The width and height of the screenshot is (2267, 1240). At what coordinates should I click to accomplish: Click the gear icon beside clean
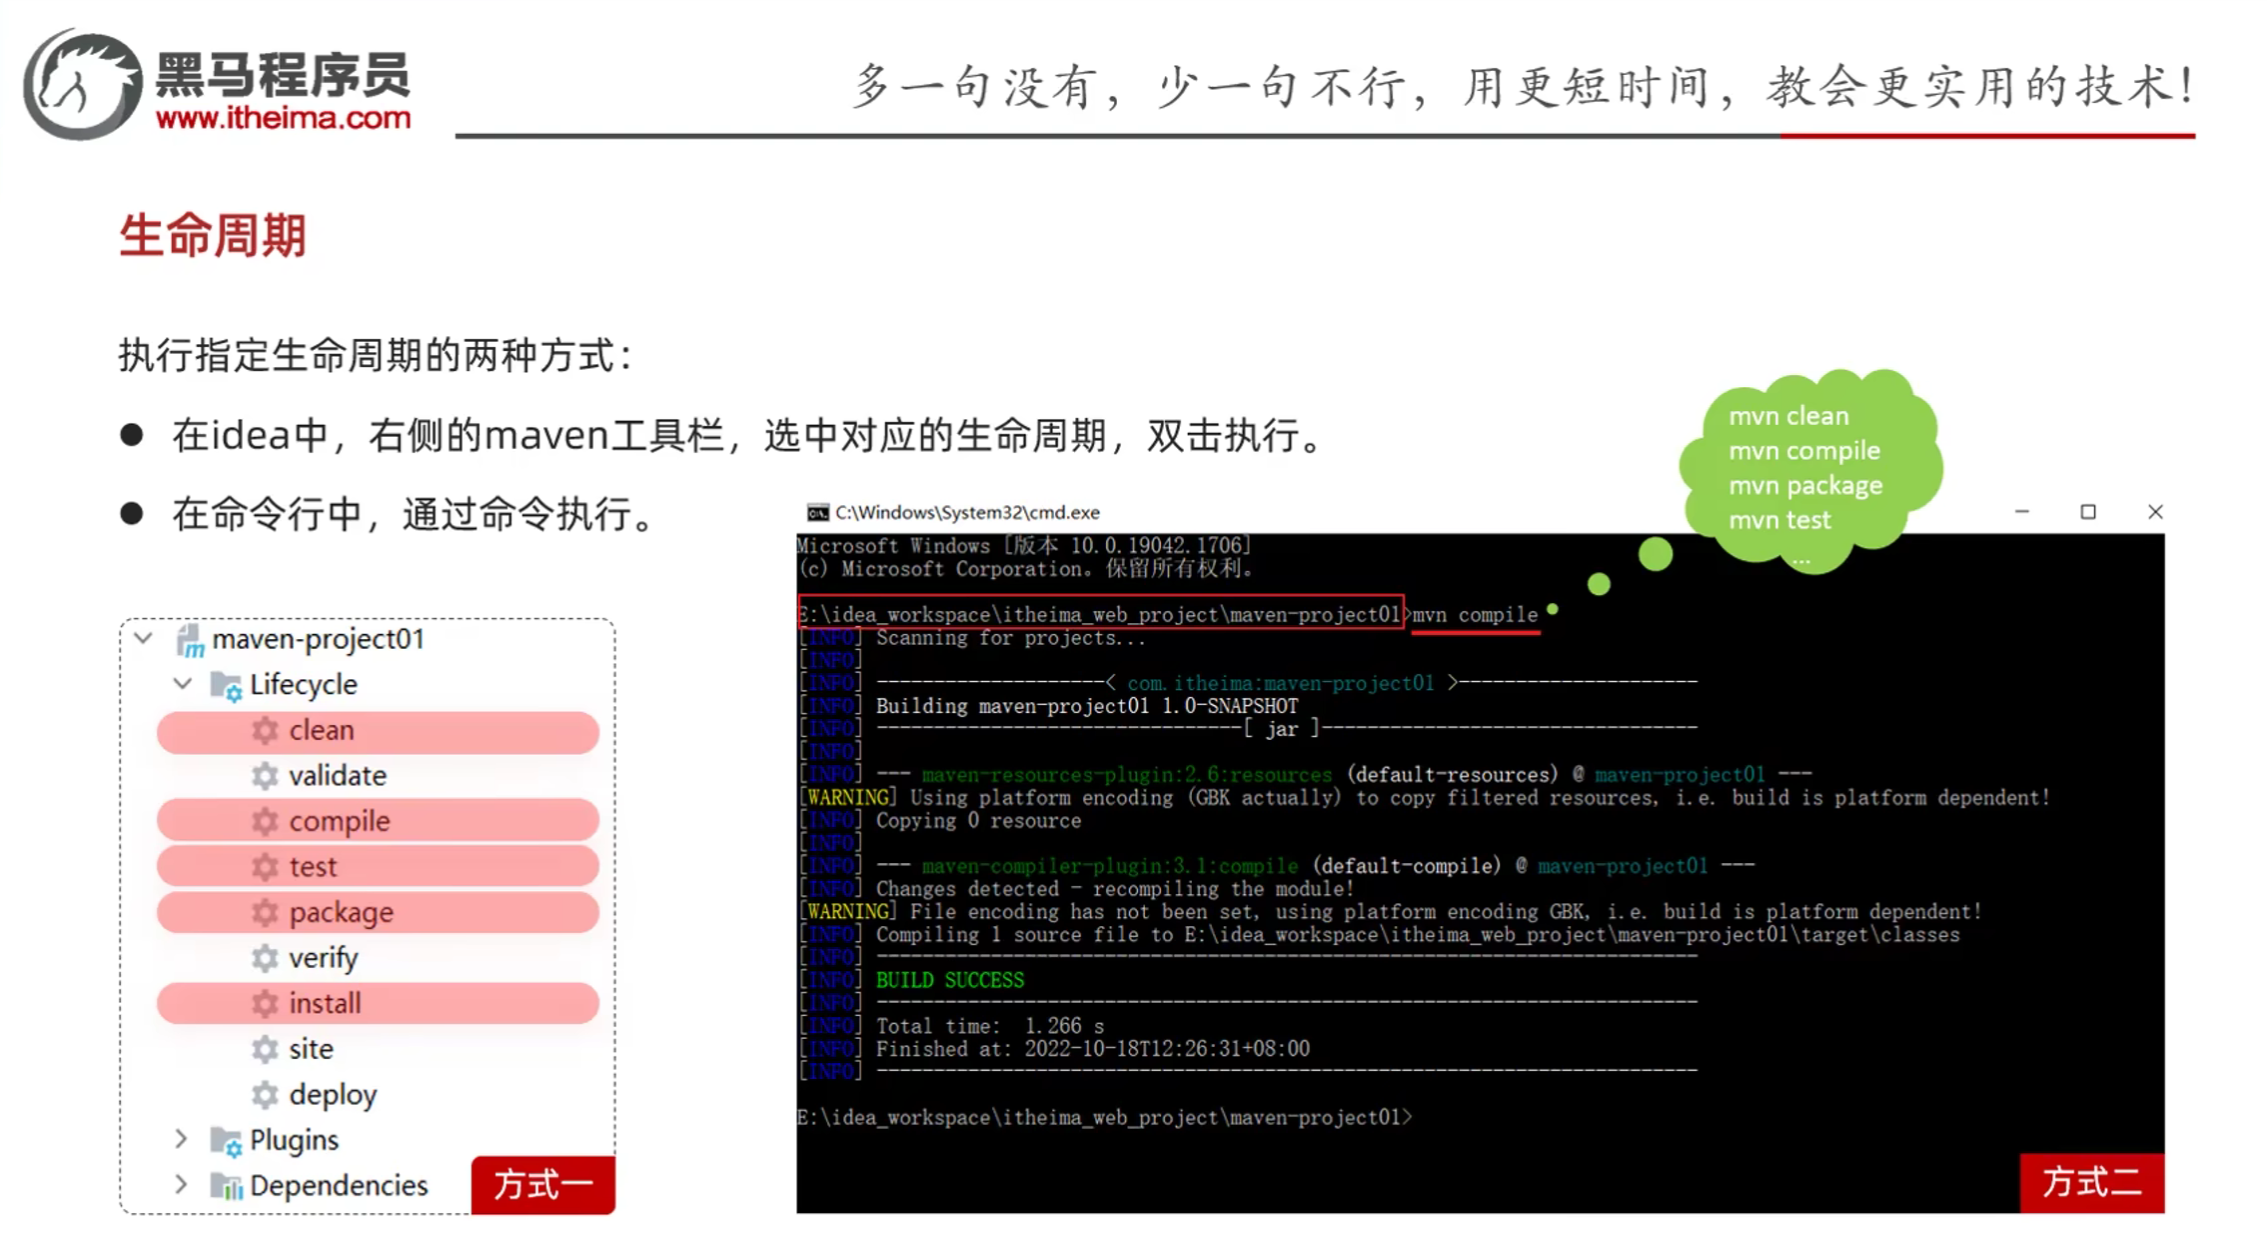265,731
